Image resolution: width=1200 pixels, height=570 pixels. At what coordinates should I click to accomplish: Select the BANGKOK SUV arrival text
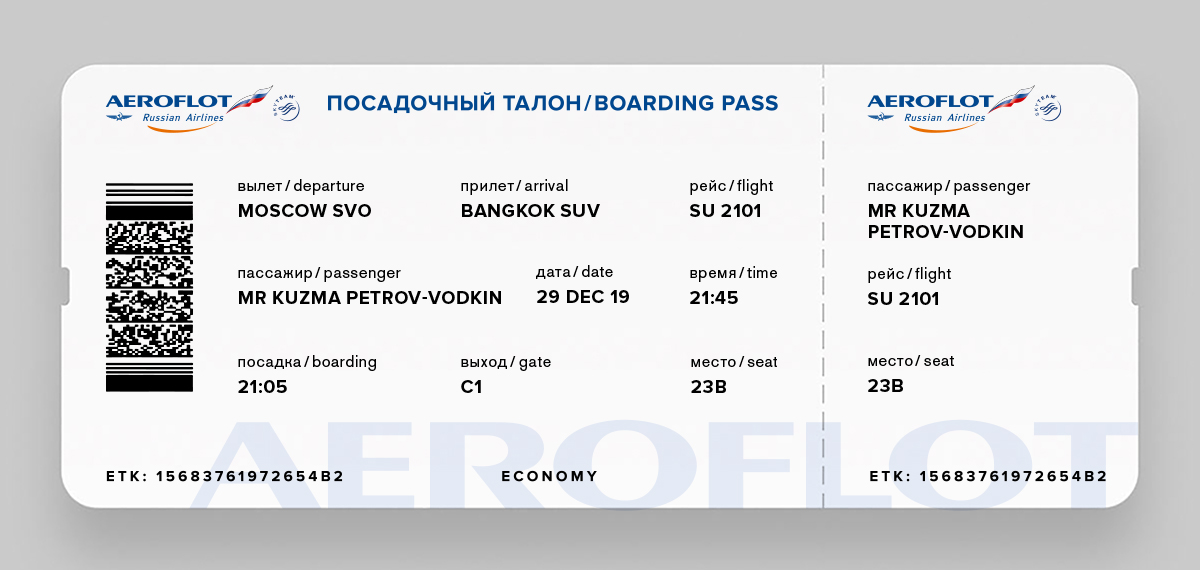pos(530,211)
